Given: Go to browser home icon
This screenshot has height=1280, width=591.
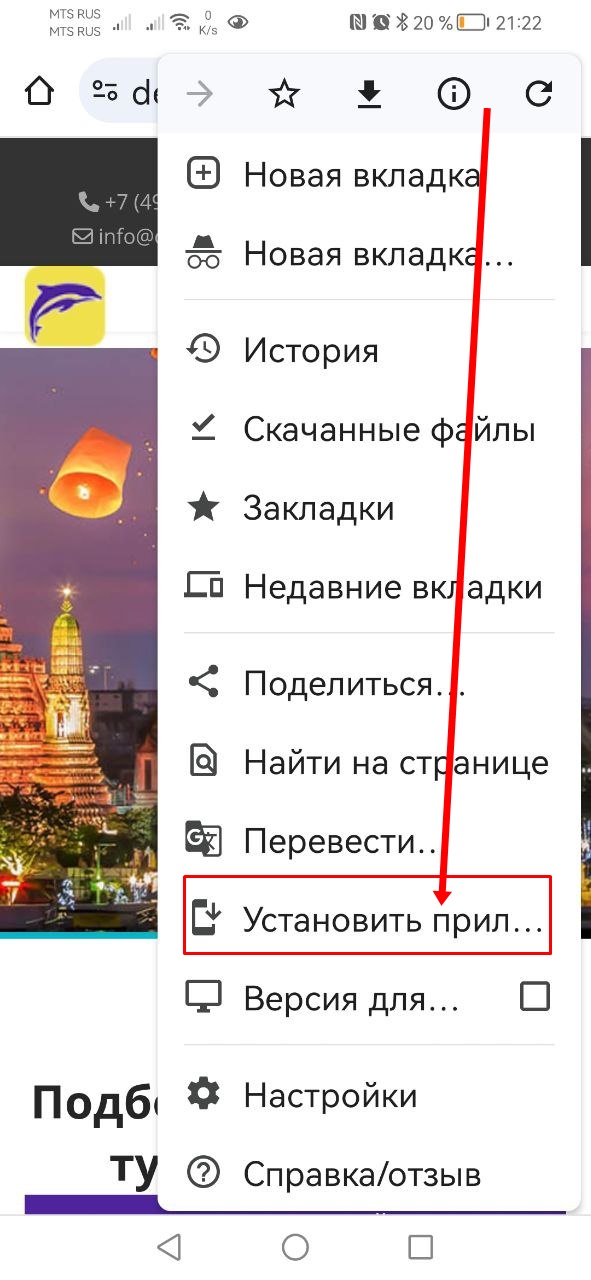Looking at the screenshot, I should click(38, 92).
